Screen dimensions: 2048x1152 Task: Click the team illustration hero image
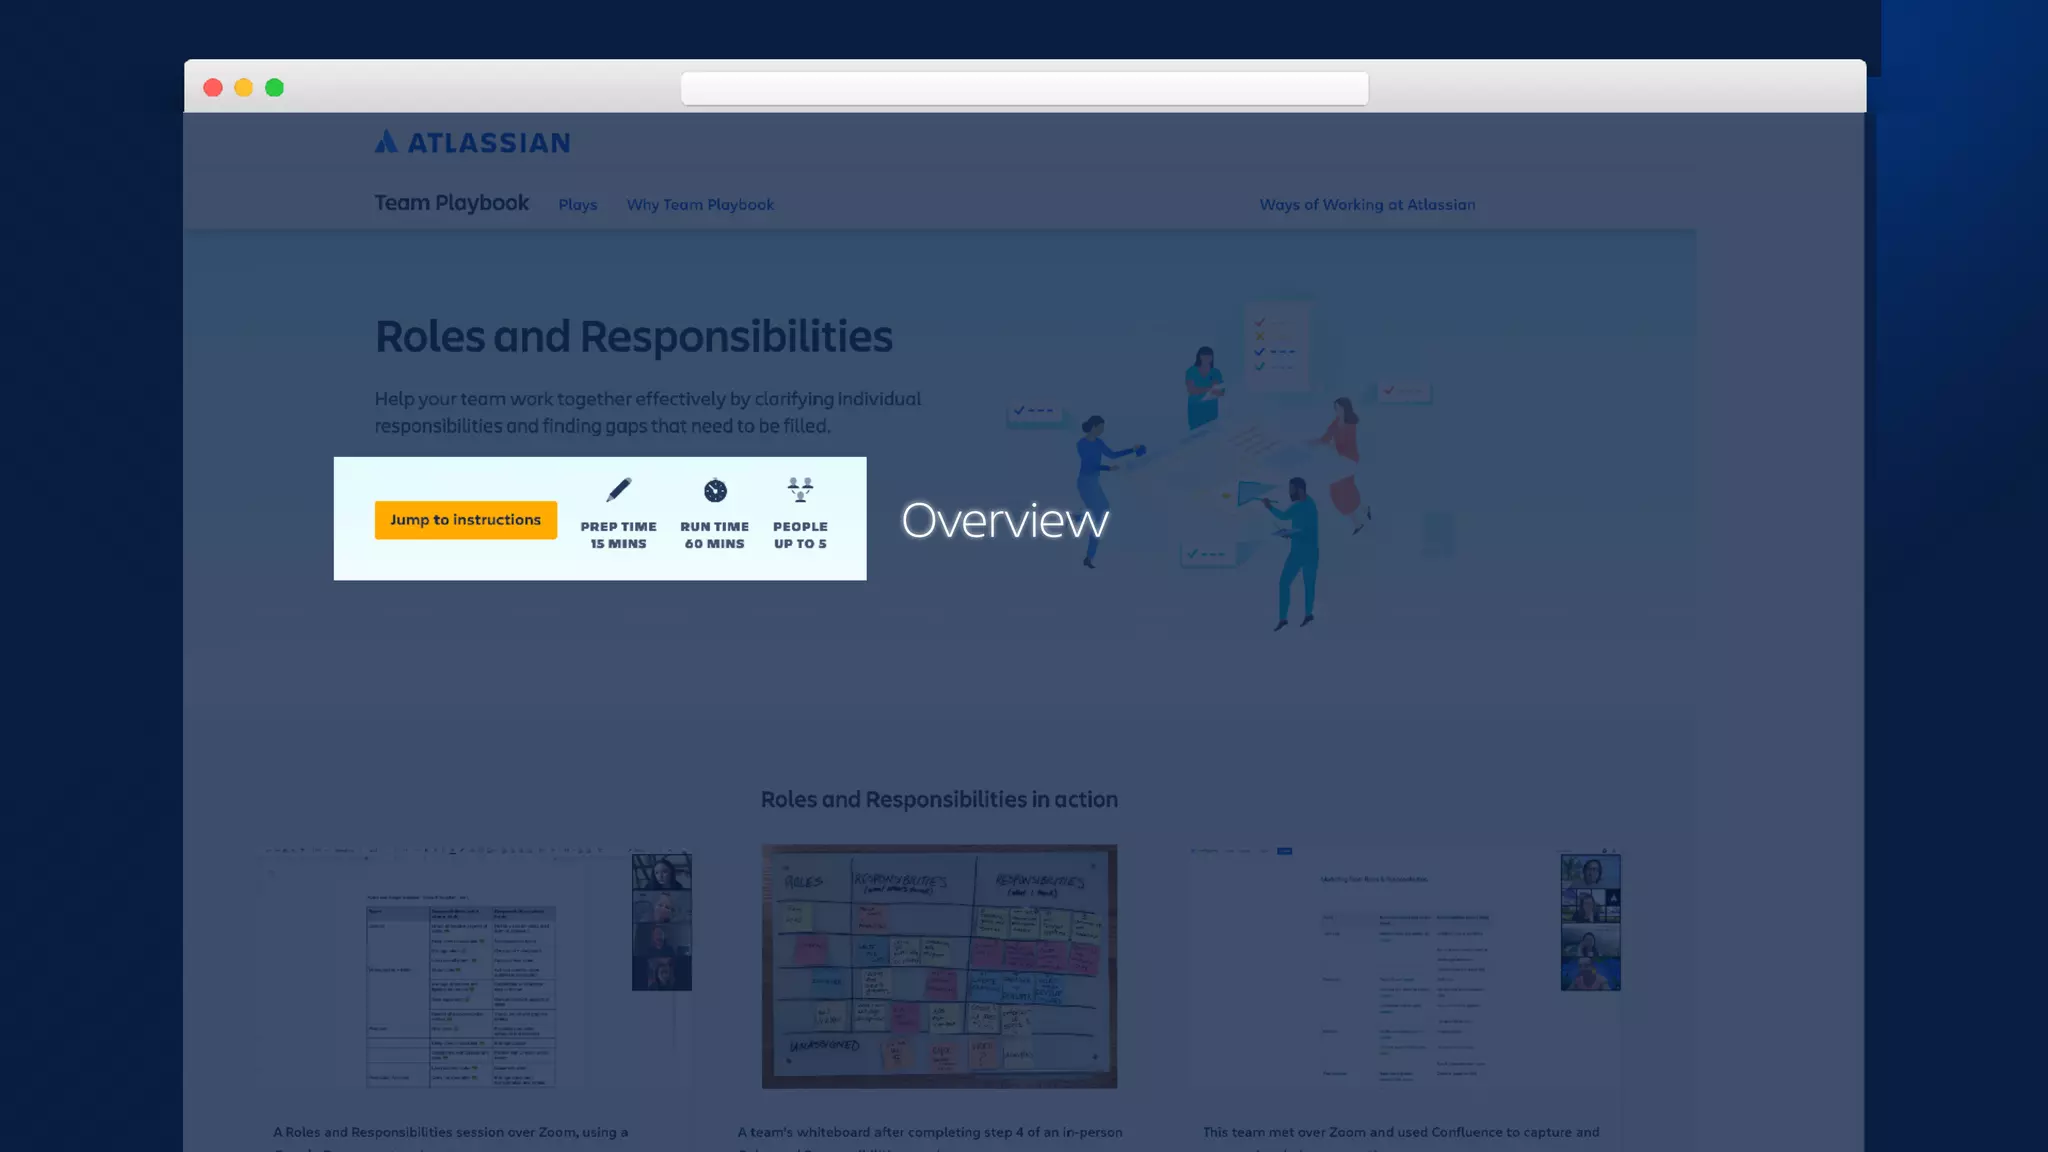[x=1230, y=460]
